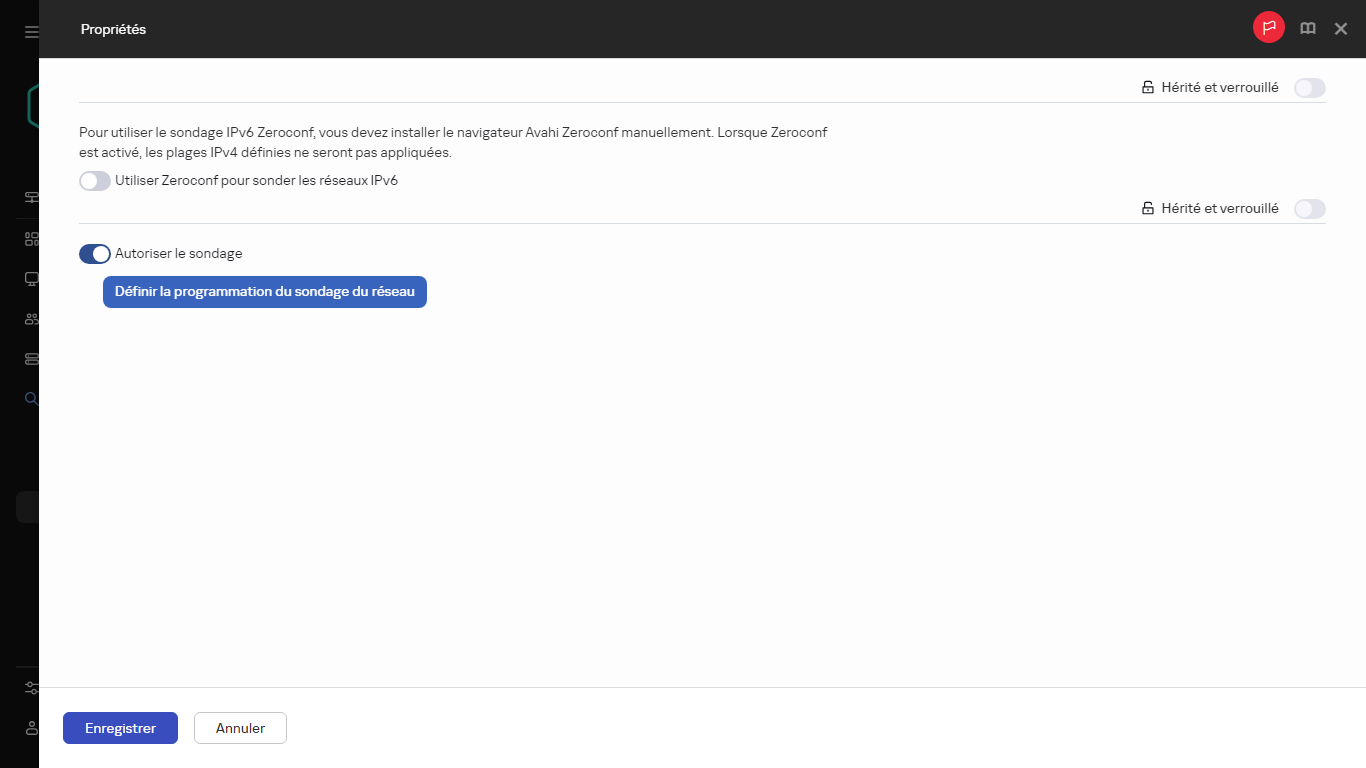Viewport: 1366px width, 768px height.
Task: Click the lock icon above the Zeroconf description
Action: point(1148,88)
